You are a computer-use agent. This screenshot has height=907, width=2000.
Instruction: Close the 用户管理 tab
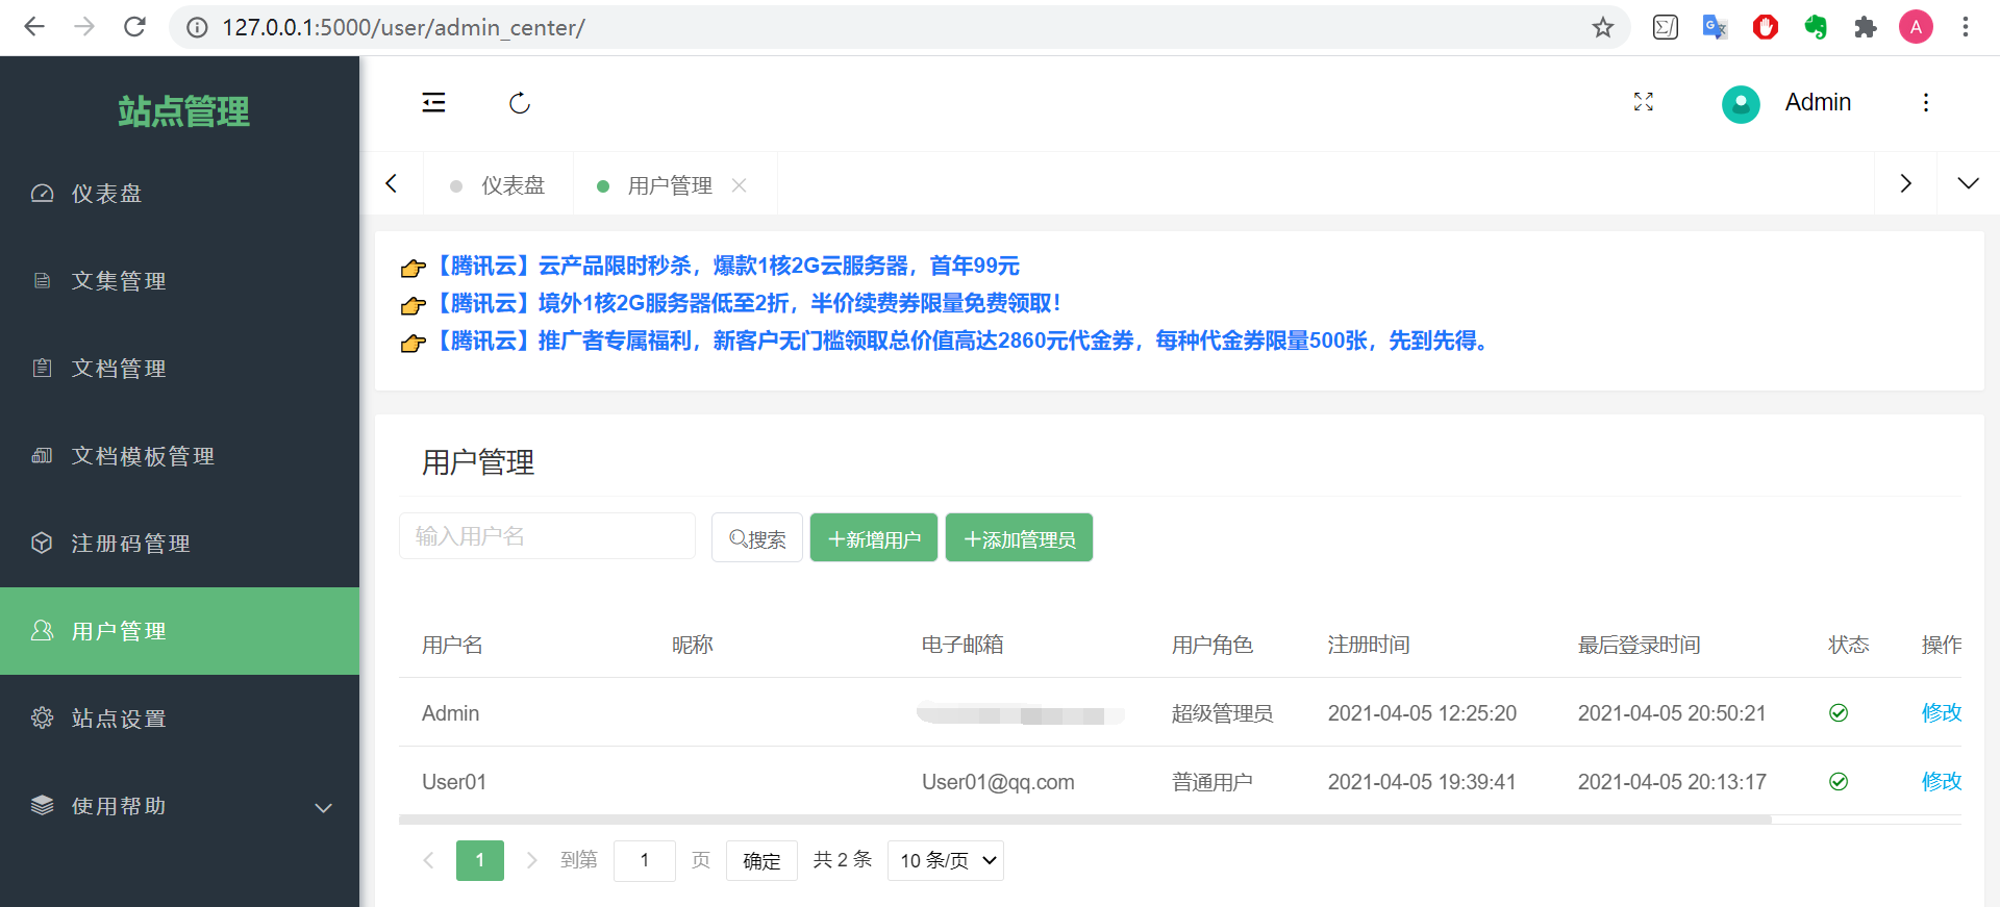pos(739,185)
